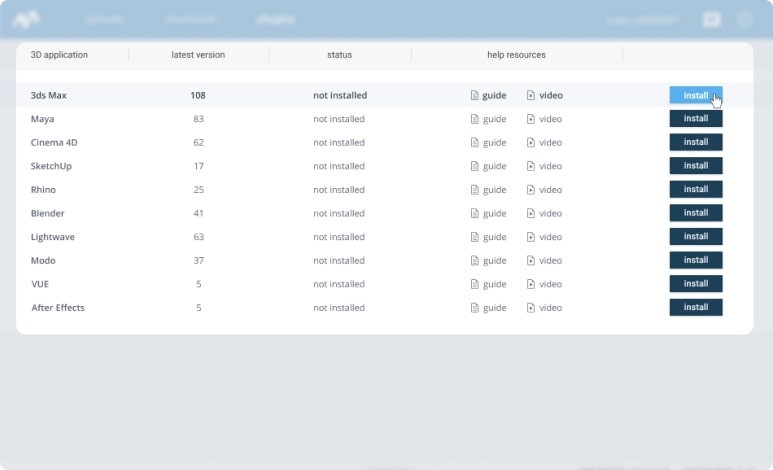Click install in the Lightwave row
This screenshot has height=470, width=773.
pos(696,237)
